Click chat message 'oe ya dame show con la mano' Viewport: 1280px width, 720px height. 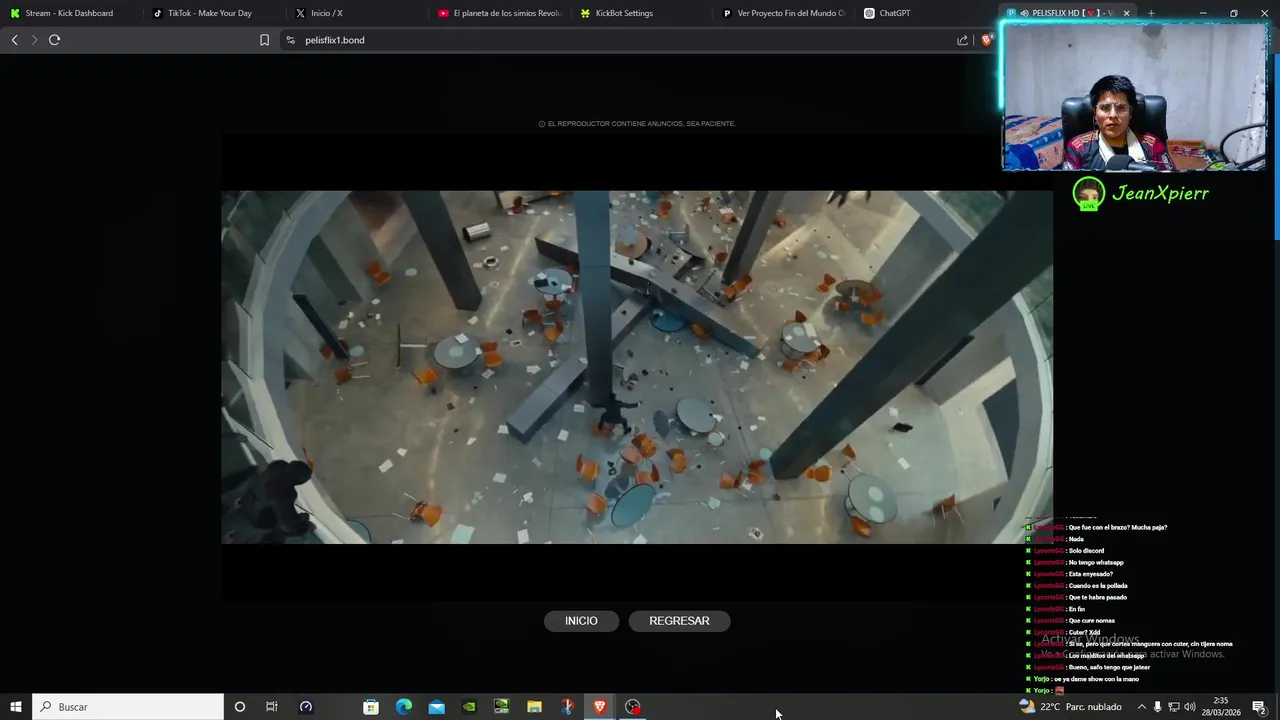1096,679
